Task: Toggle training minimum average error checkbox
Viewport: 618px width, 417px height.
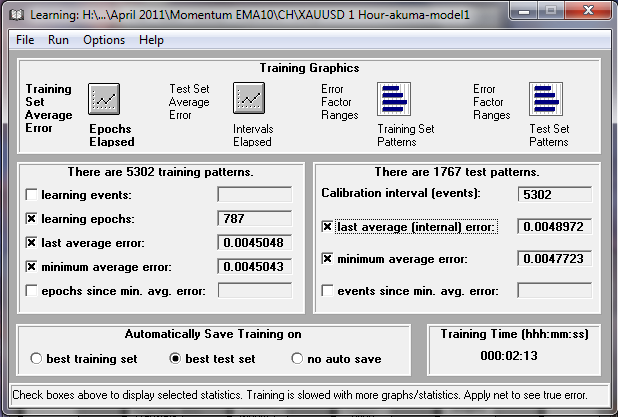Action: click(31, 266)
